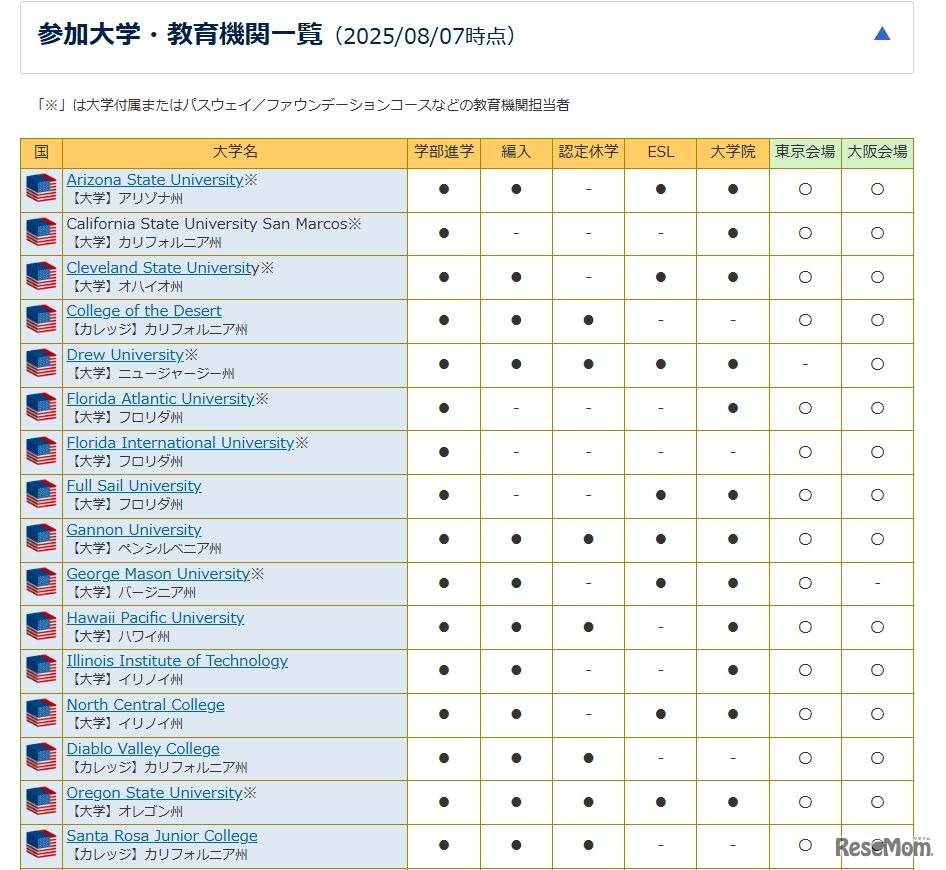Open Florida International University link

pyautogui.click(x=180, y=443)
